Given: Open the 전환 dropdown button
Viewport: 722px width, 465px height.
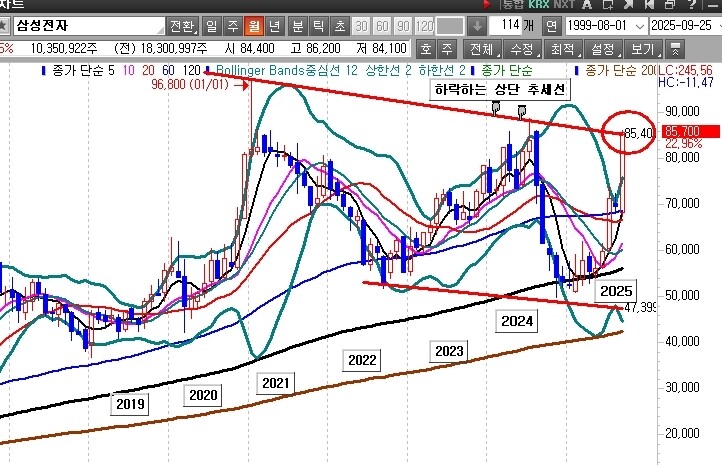Looking at the screenshot, I should click(x=183, y=26).
